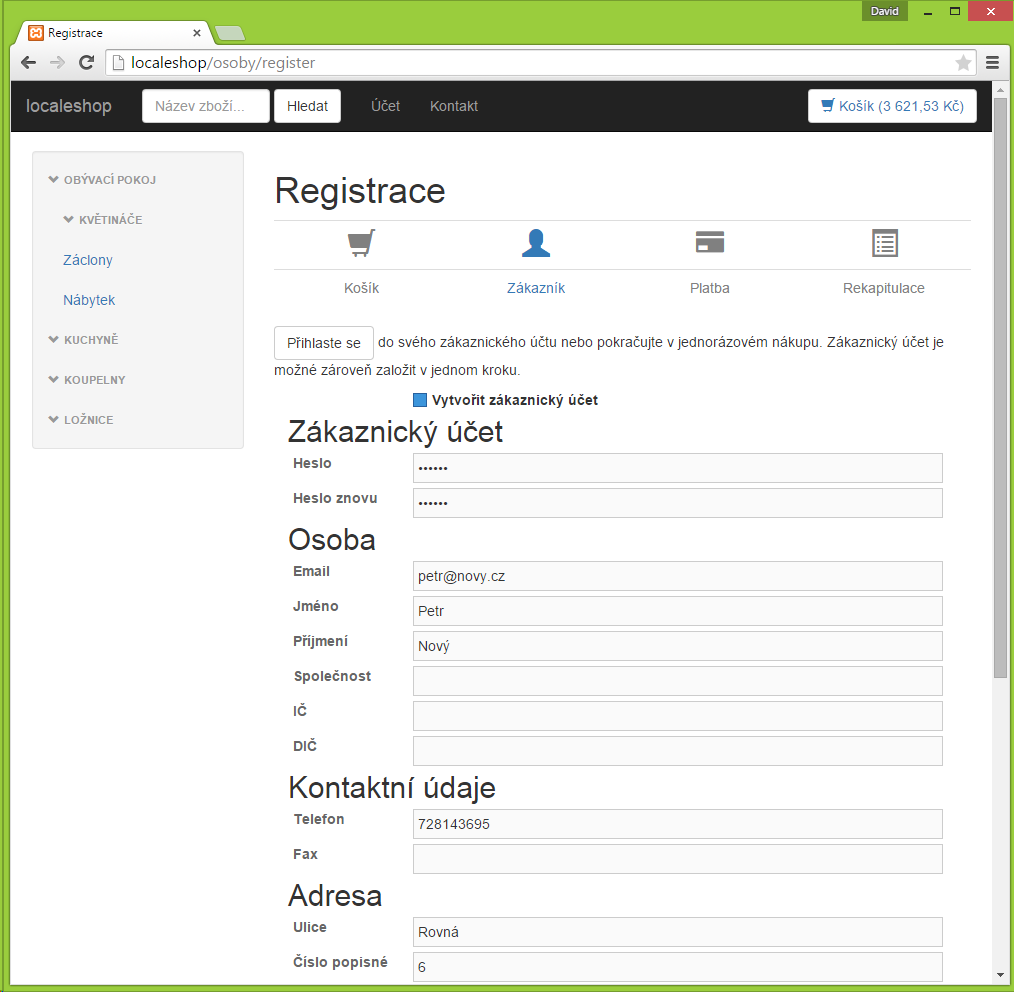
Task: Click the recapitulation list step icon
Action: pyautogui.click(x=884, y=243)
